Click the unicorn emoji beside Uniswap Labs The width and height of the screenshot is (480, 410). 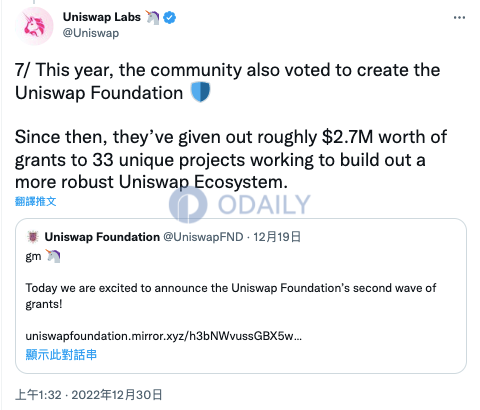[152, 17]
